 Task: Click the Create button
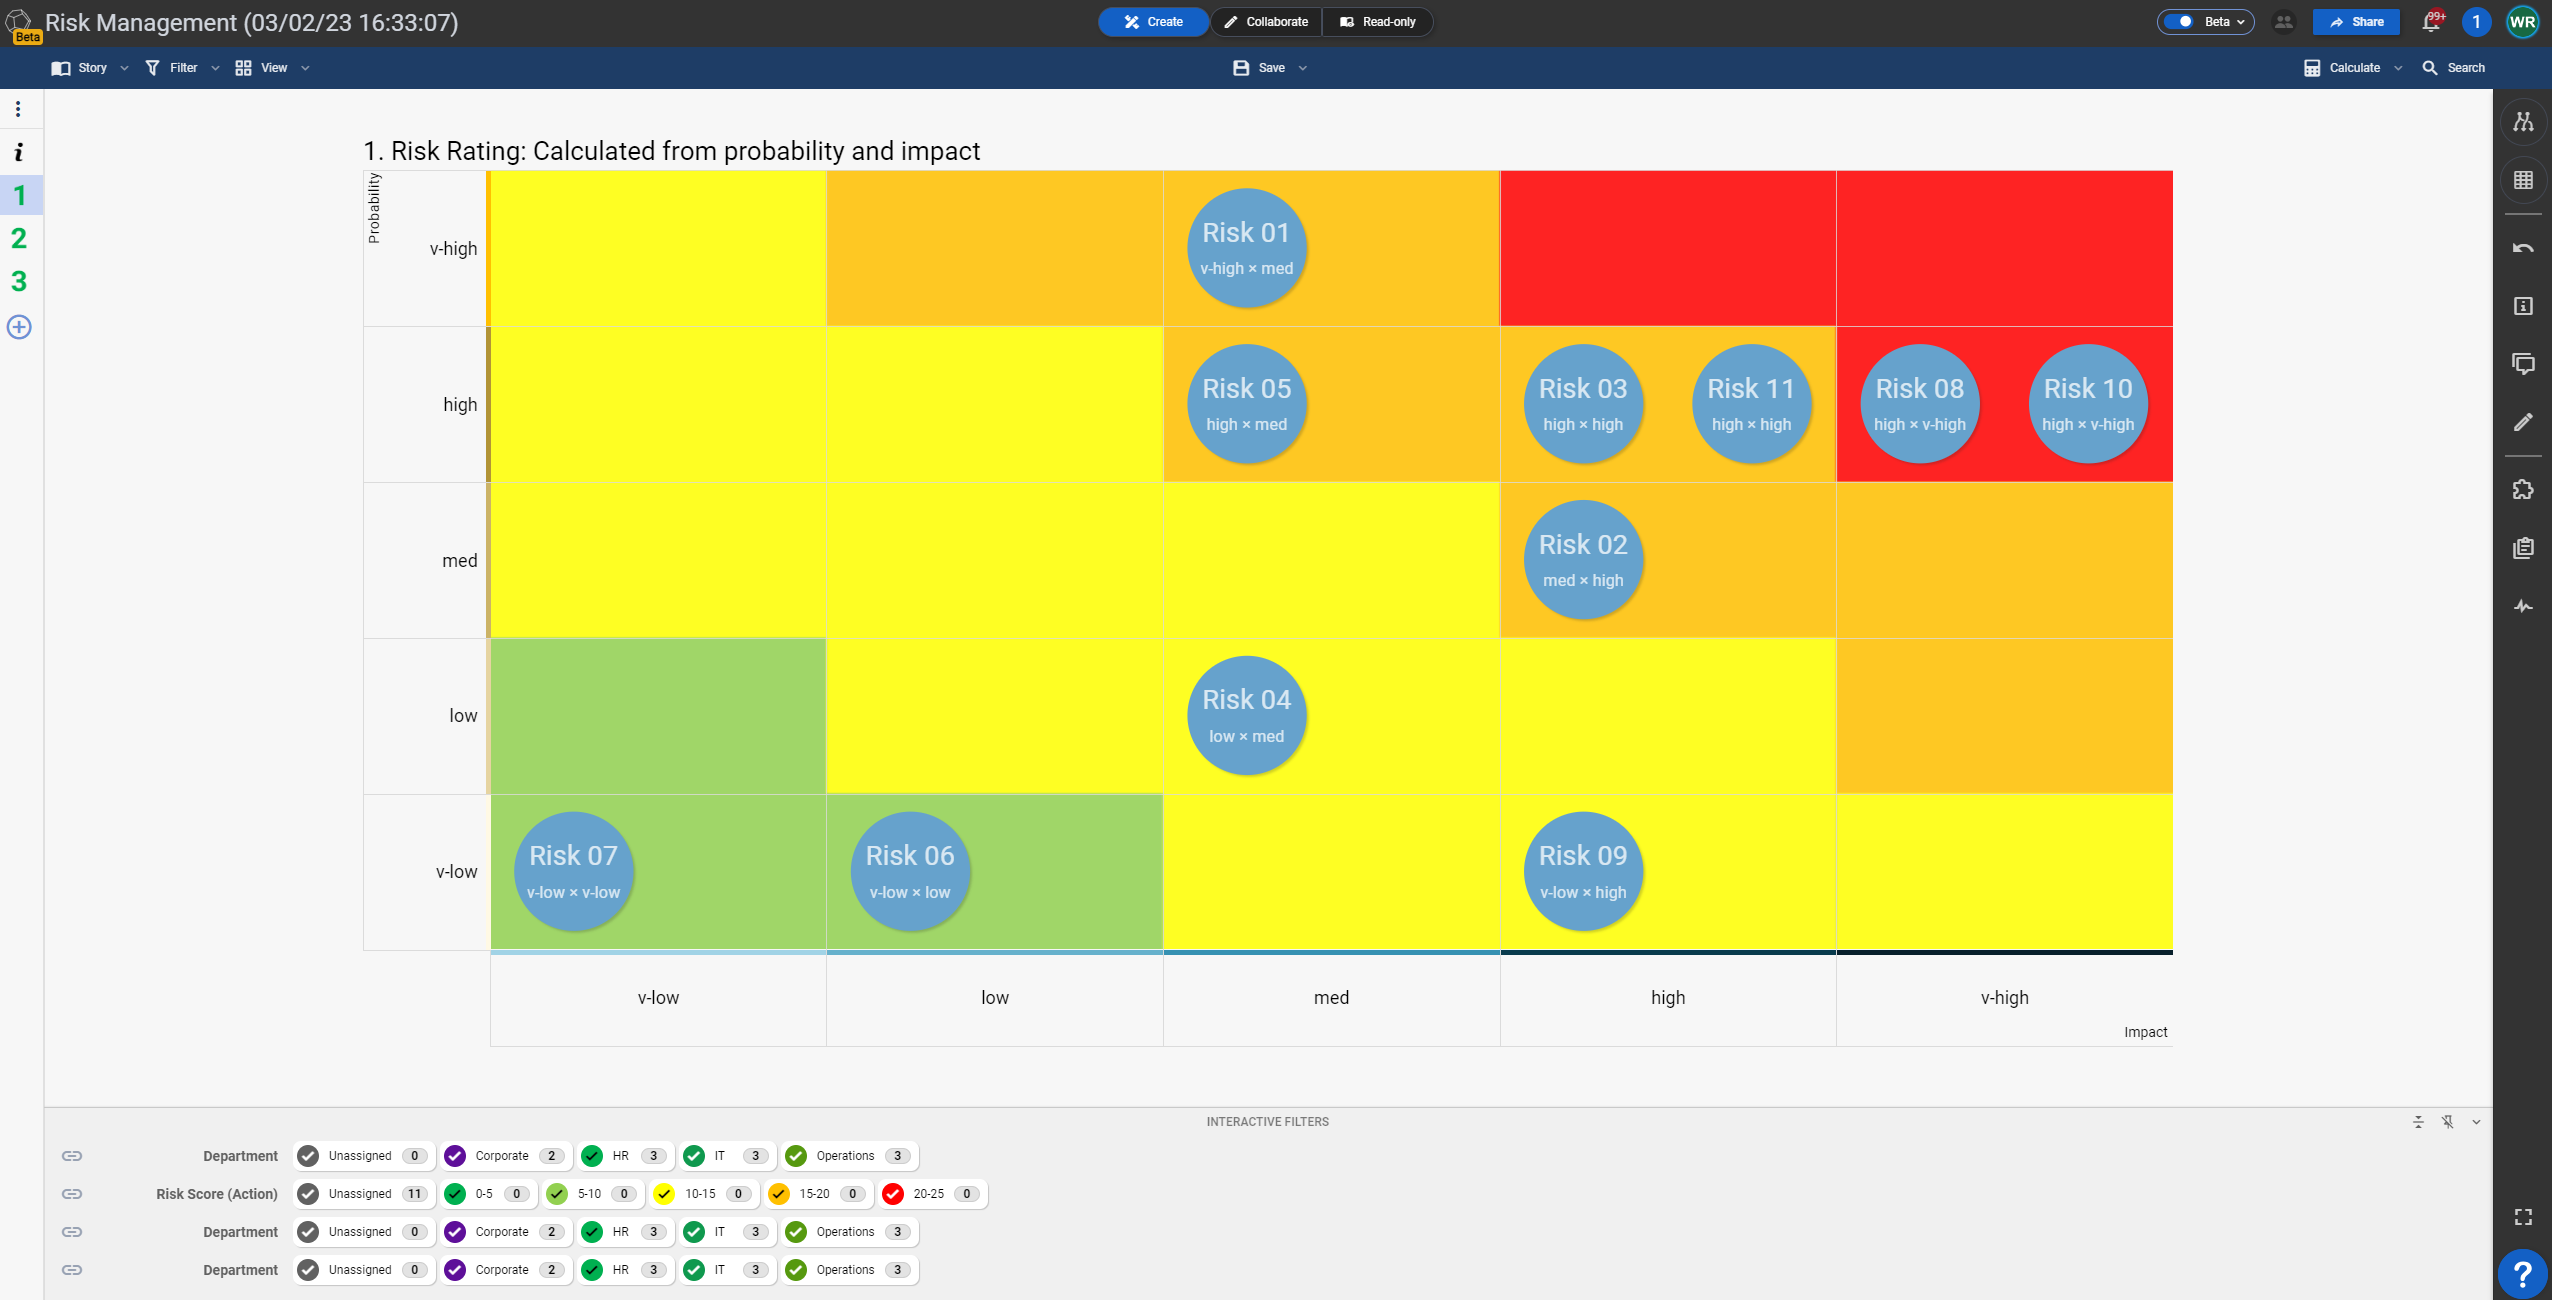[1152, 21]
